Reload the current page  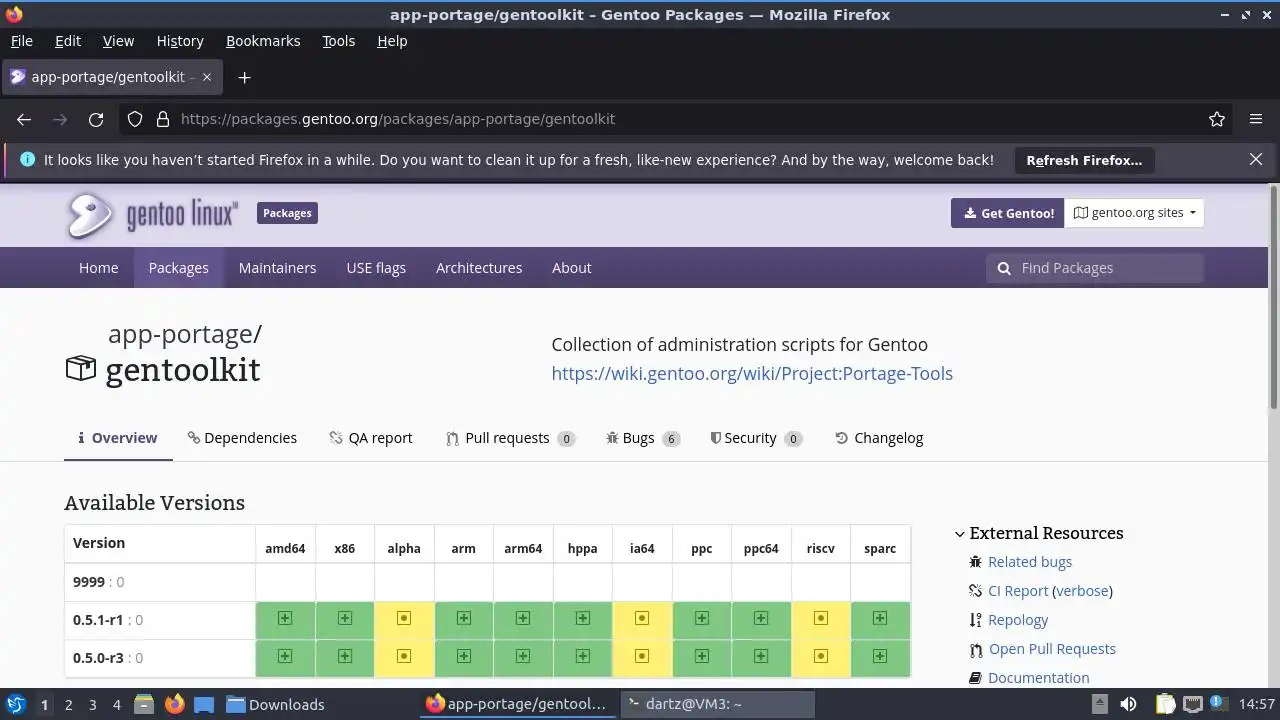coord(96,119)
